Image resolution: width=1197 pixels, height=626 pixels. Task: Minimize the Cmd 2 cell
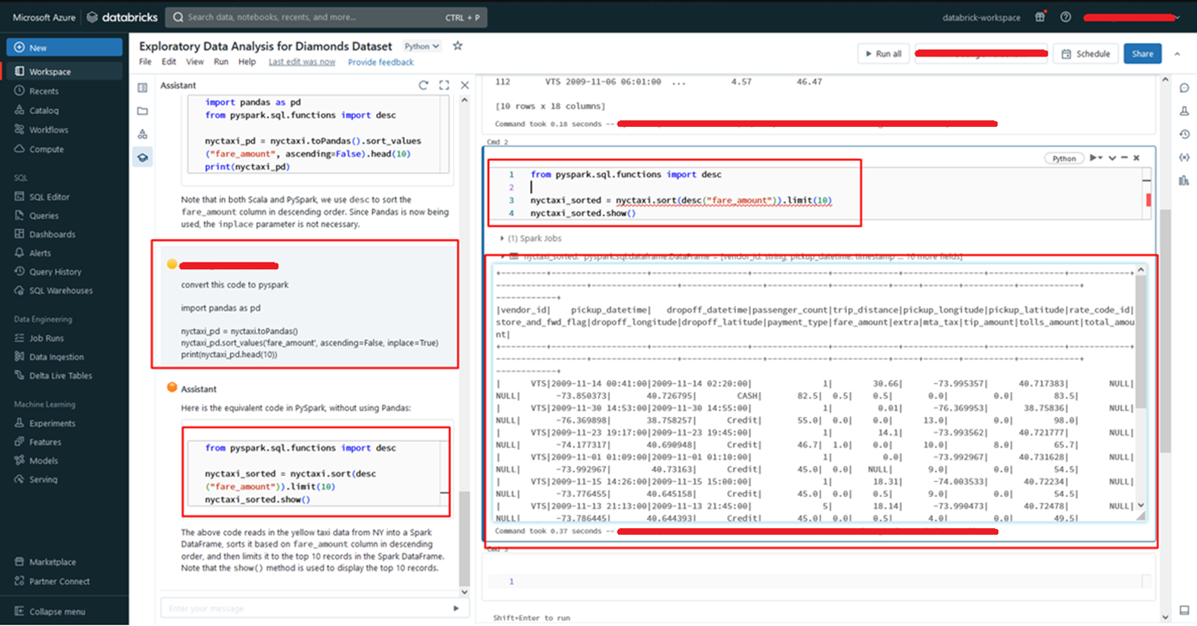(x=1124, y=158)
